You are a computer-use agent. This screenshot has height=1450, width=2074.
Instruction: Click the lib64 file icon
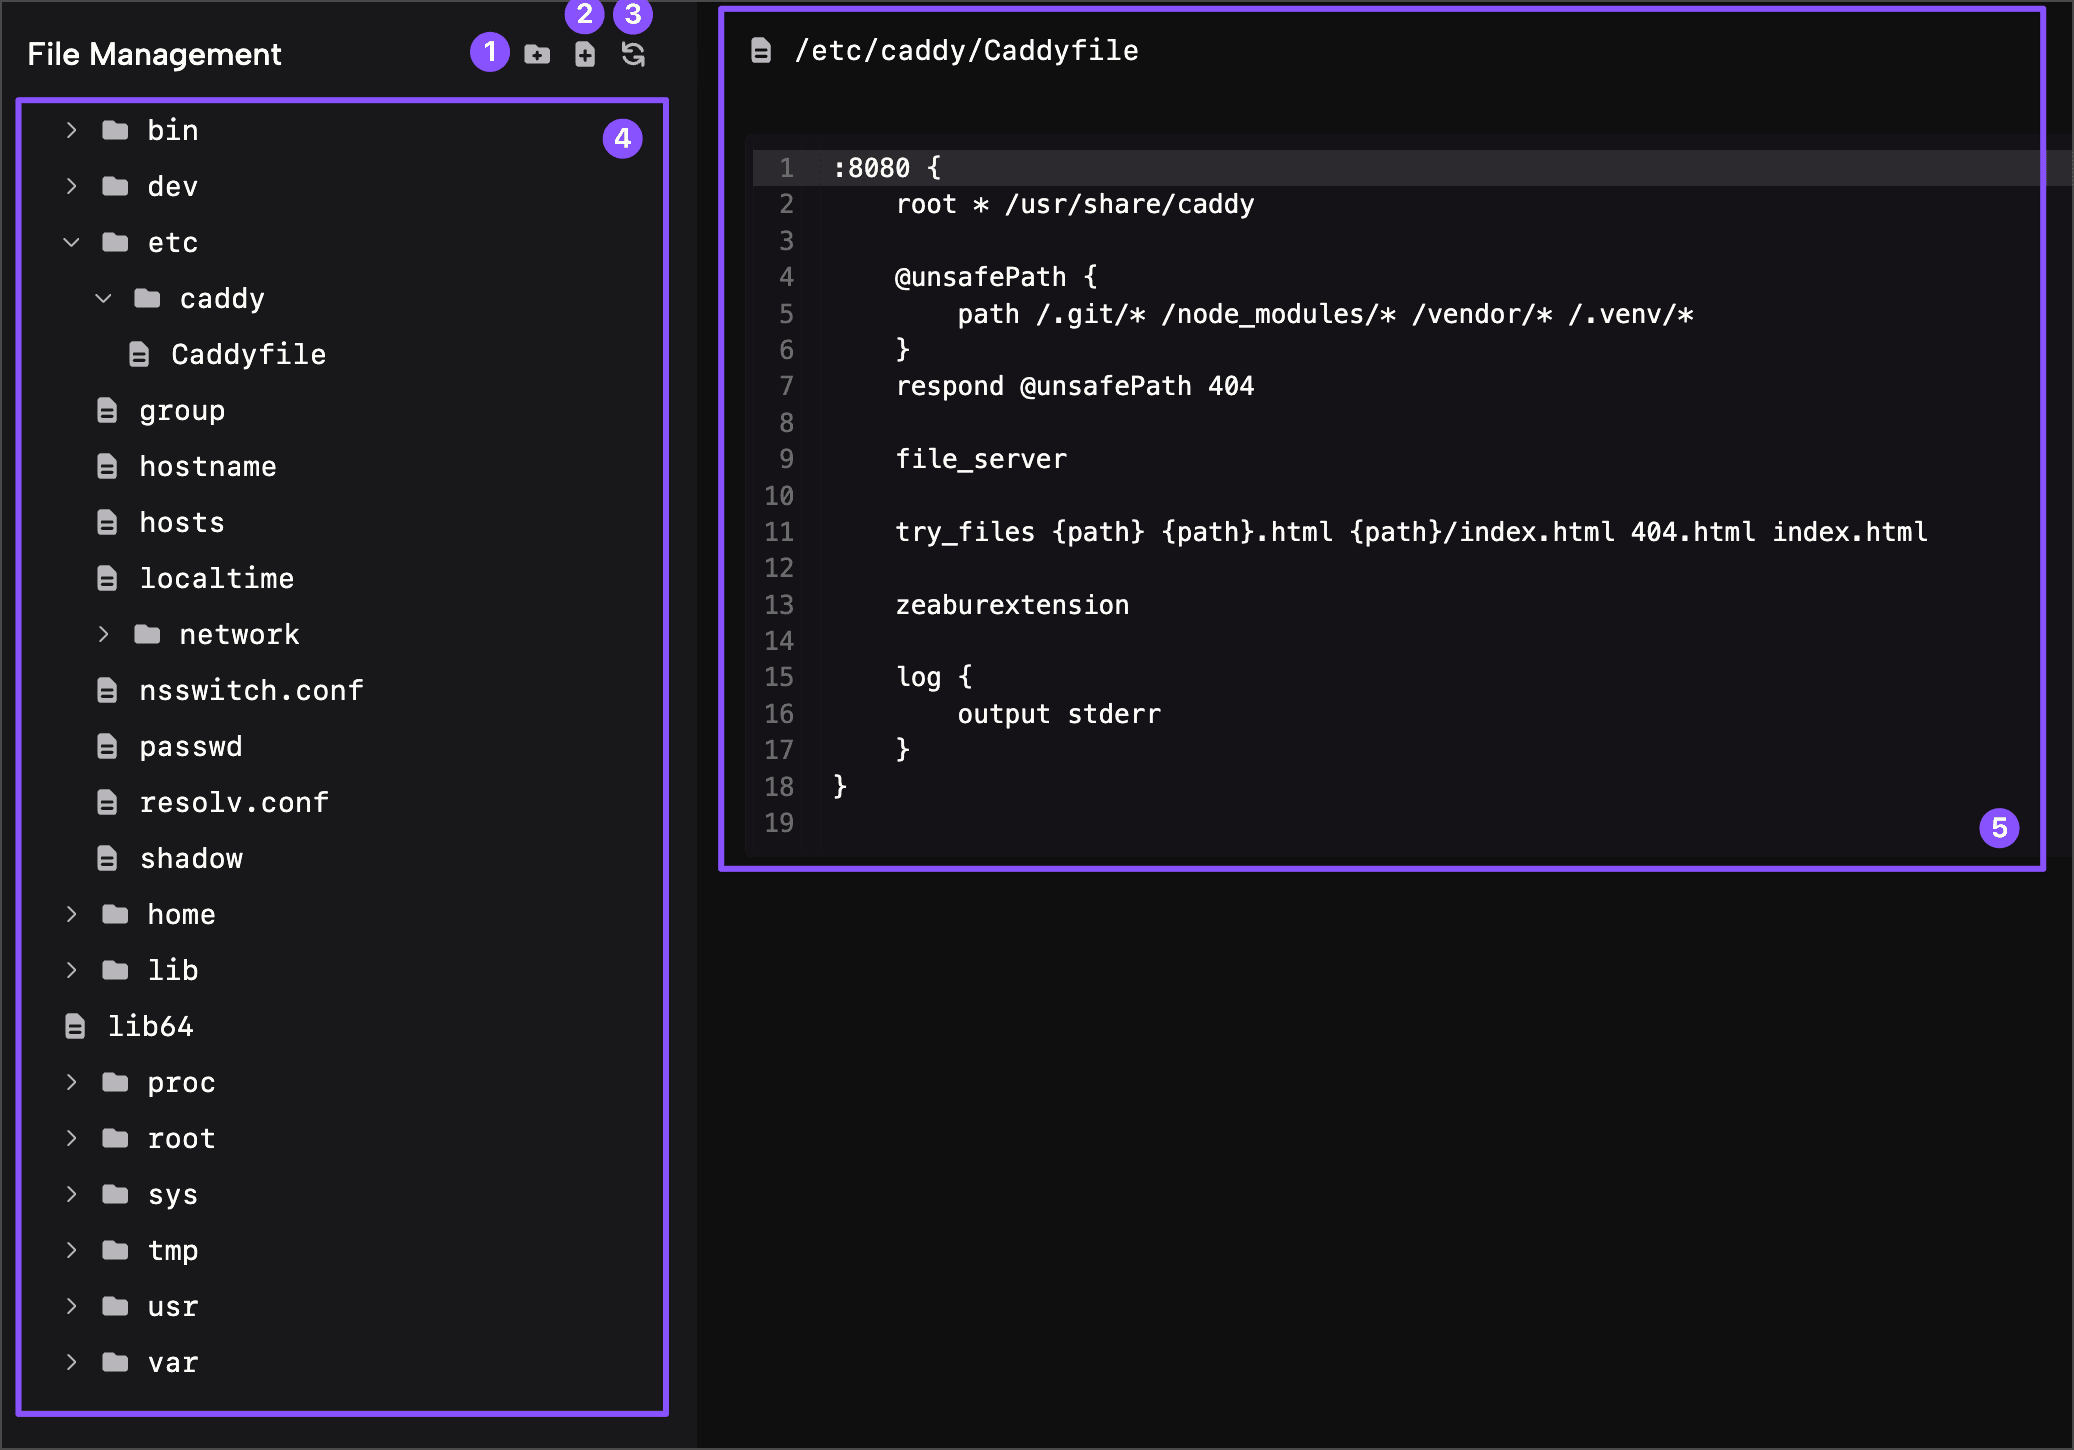click(x=75, y=1026)
